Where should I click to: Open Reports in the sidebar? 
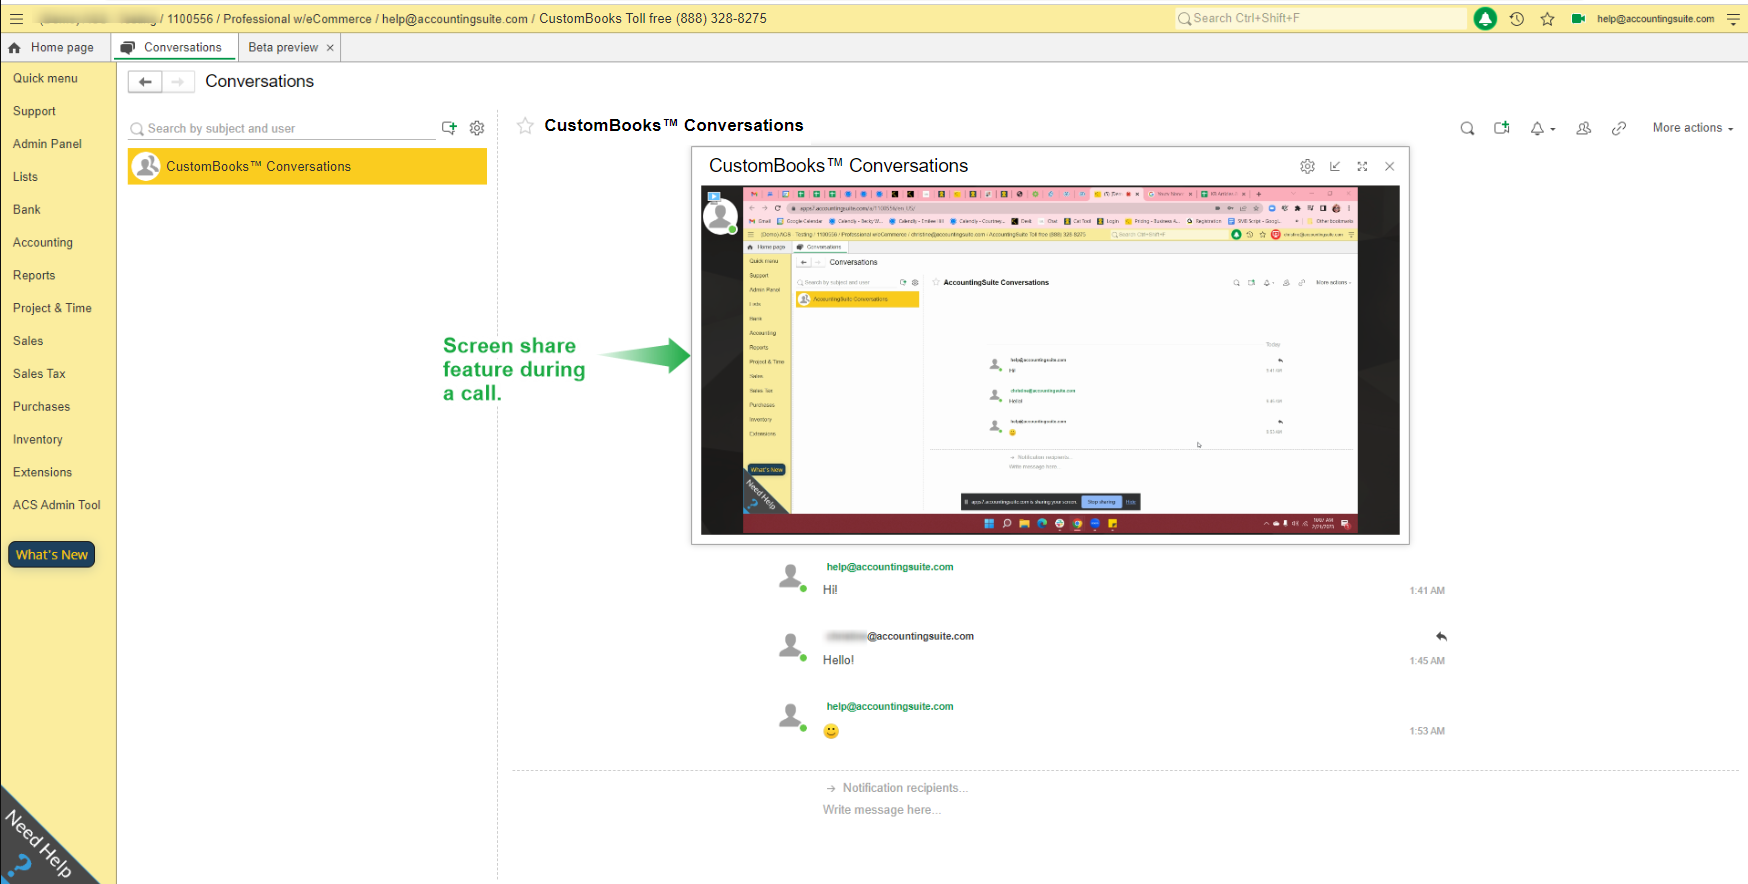click(x=34, y=276)
